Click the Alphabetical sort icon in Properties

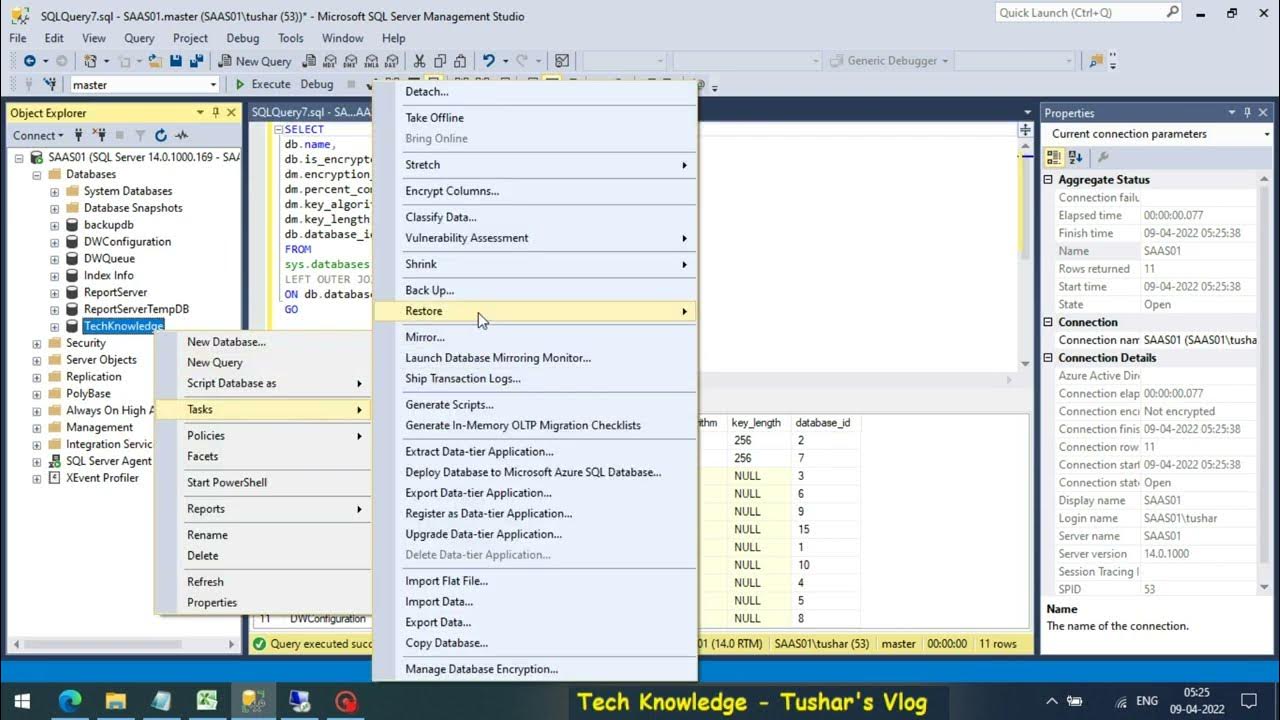tap(1076, 157)
